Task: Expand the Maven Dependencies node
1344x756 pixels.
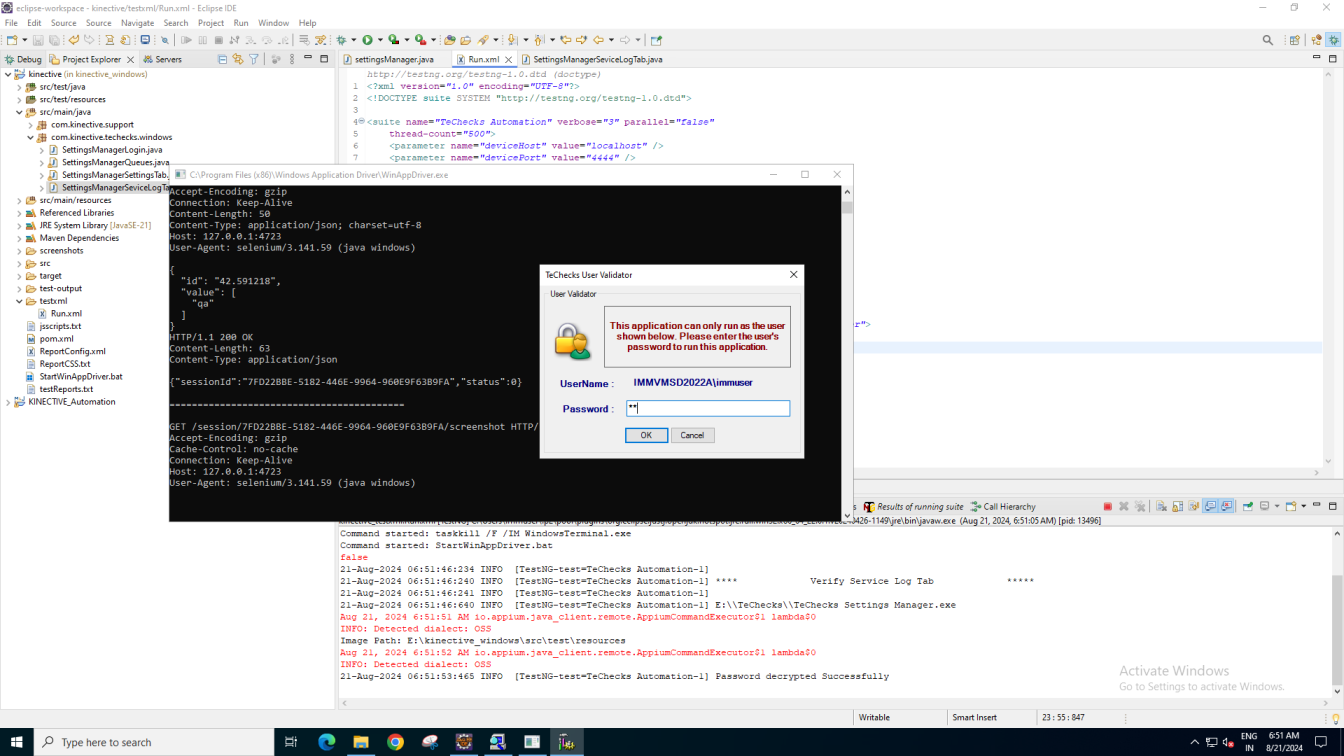Action: 19,238
